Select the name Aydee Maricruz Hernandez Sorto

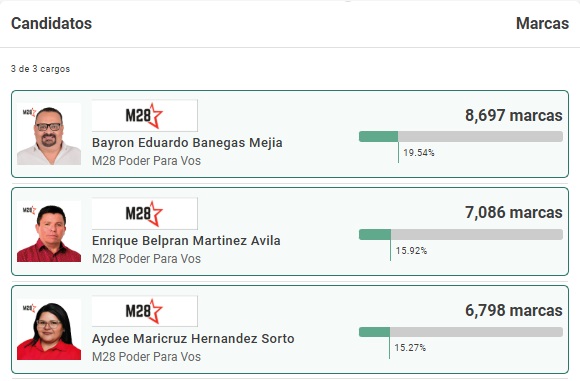[x=193, y=338]
